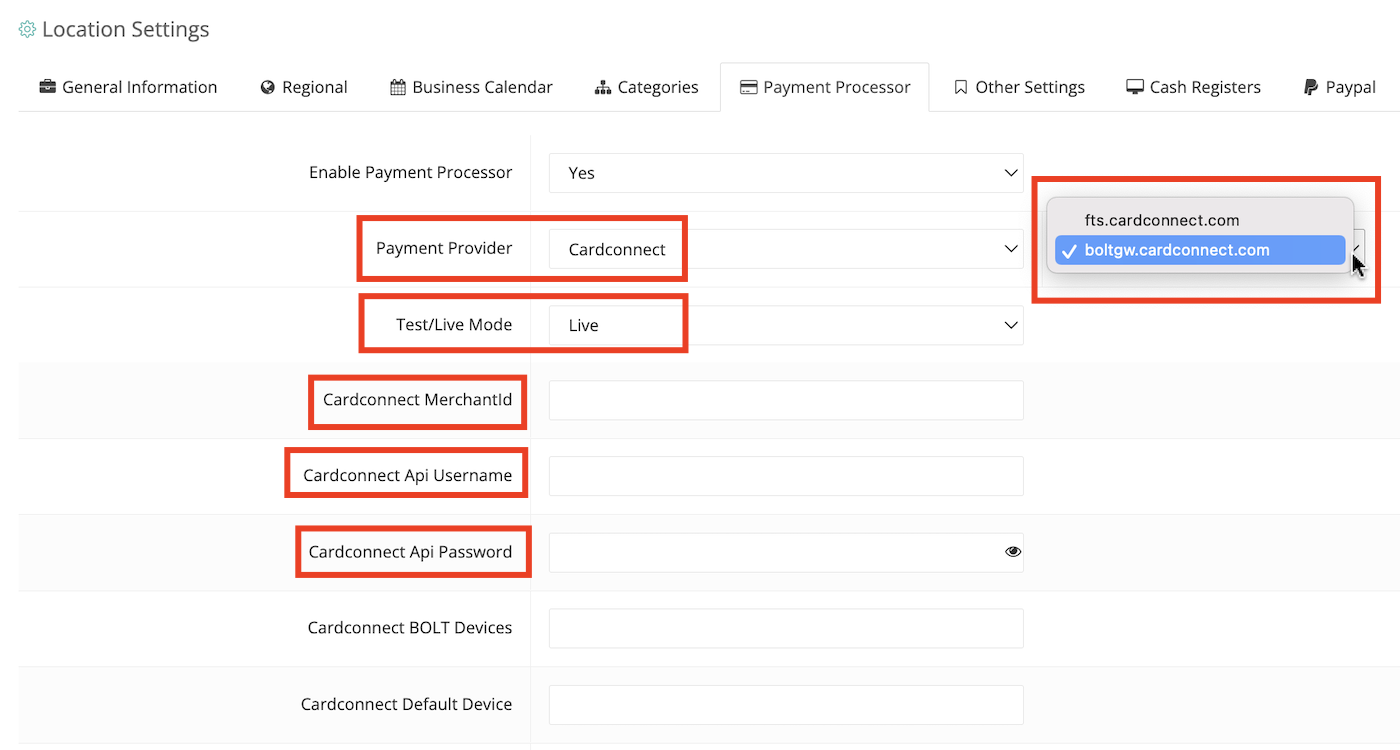This screenshot has height=750, width=1400.
Task: Click the gear icon beside Location Settings
Action: [x=28, y=30]
